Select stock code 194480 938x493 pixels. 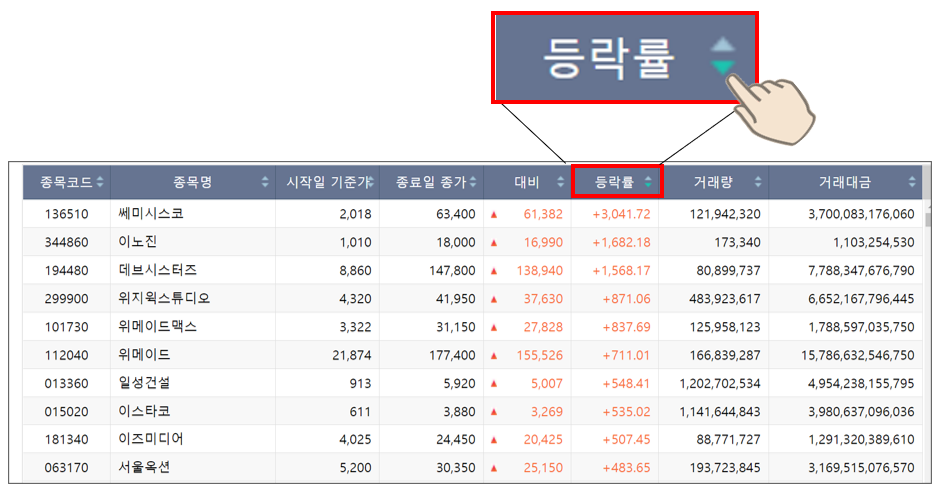(x=66, y=270)
